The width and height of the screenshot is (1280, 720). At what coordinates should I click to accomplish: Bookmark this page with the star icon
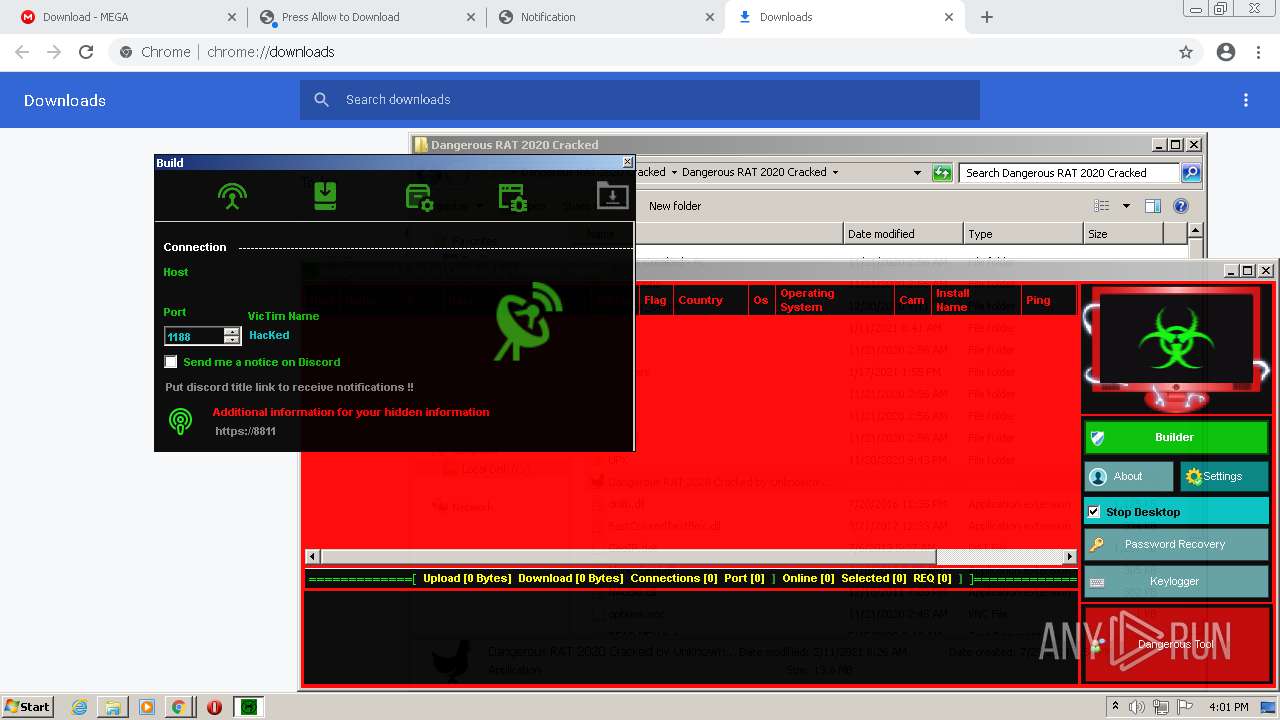tap(1186, 52)
